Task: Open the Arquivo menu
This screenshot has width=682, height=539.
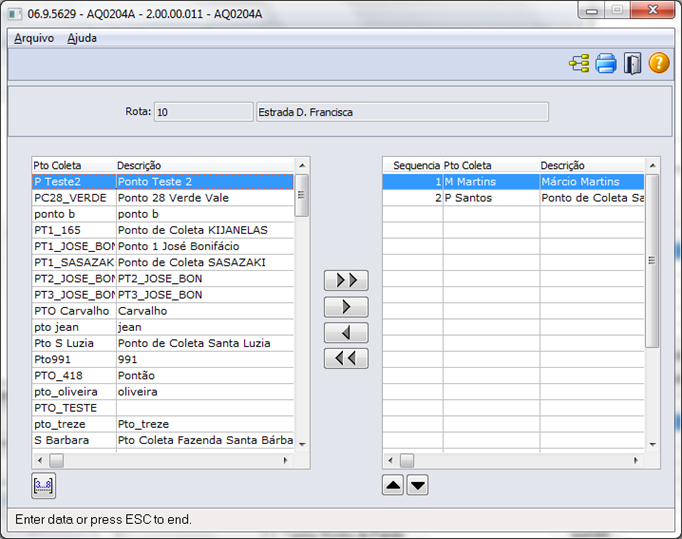Action: tap(34, 38)
